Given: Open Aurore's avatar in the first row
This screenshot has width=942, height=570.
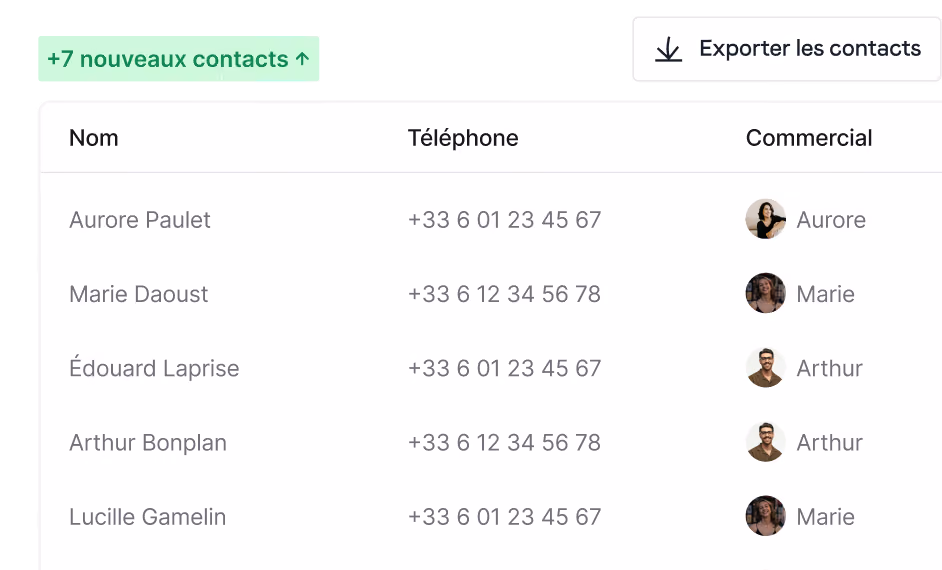Looking at the screenshot, I should tap(765, 219).
